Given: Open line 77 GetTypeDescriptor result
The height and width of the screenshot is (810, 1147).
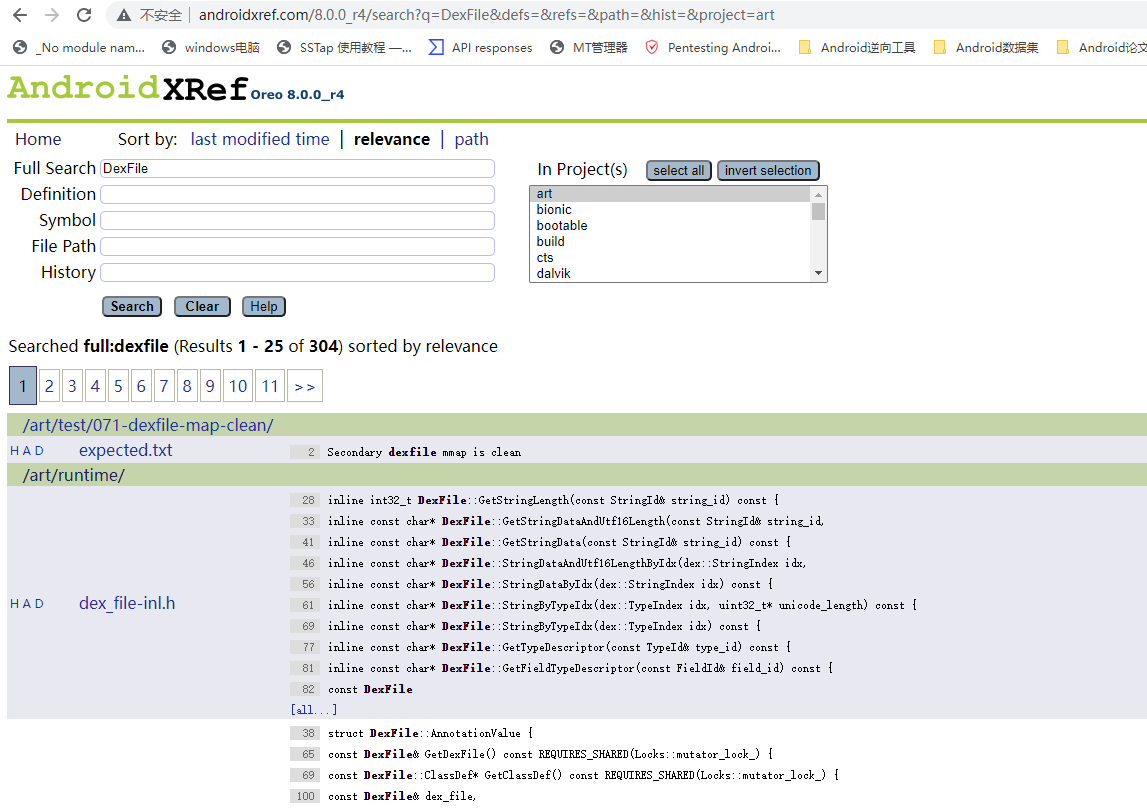Looking at the screenshot, I should click(x=559, y=648).
